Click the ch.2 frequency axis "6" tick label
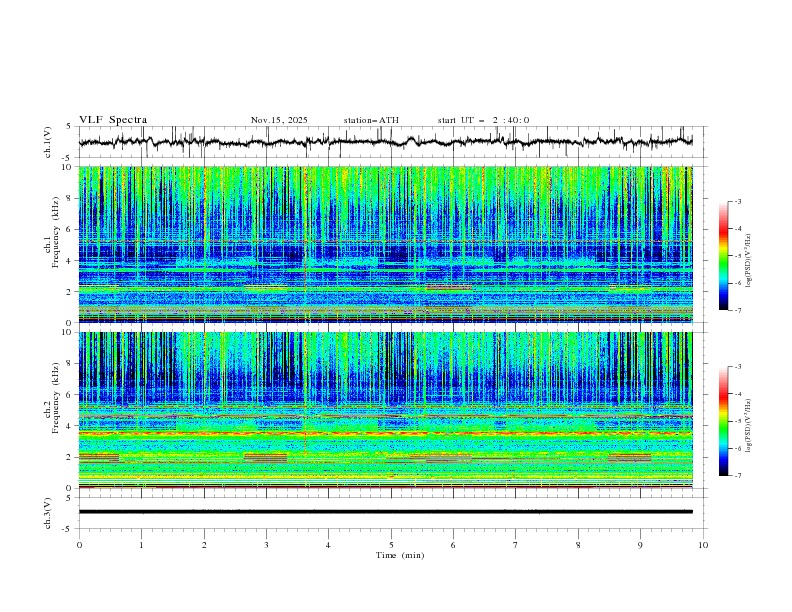792x612 pixels. [71, 394]
